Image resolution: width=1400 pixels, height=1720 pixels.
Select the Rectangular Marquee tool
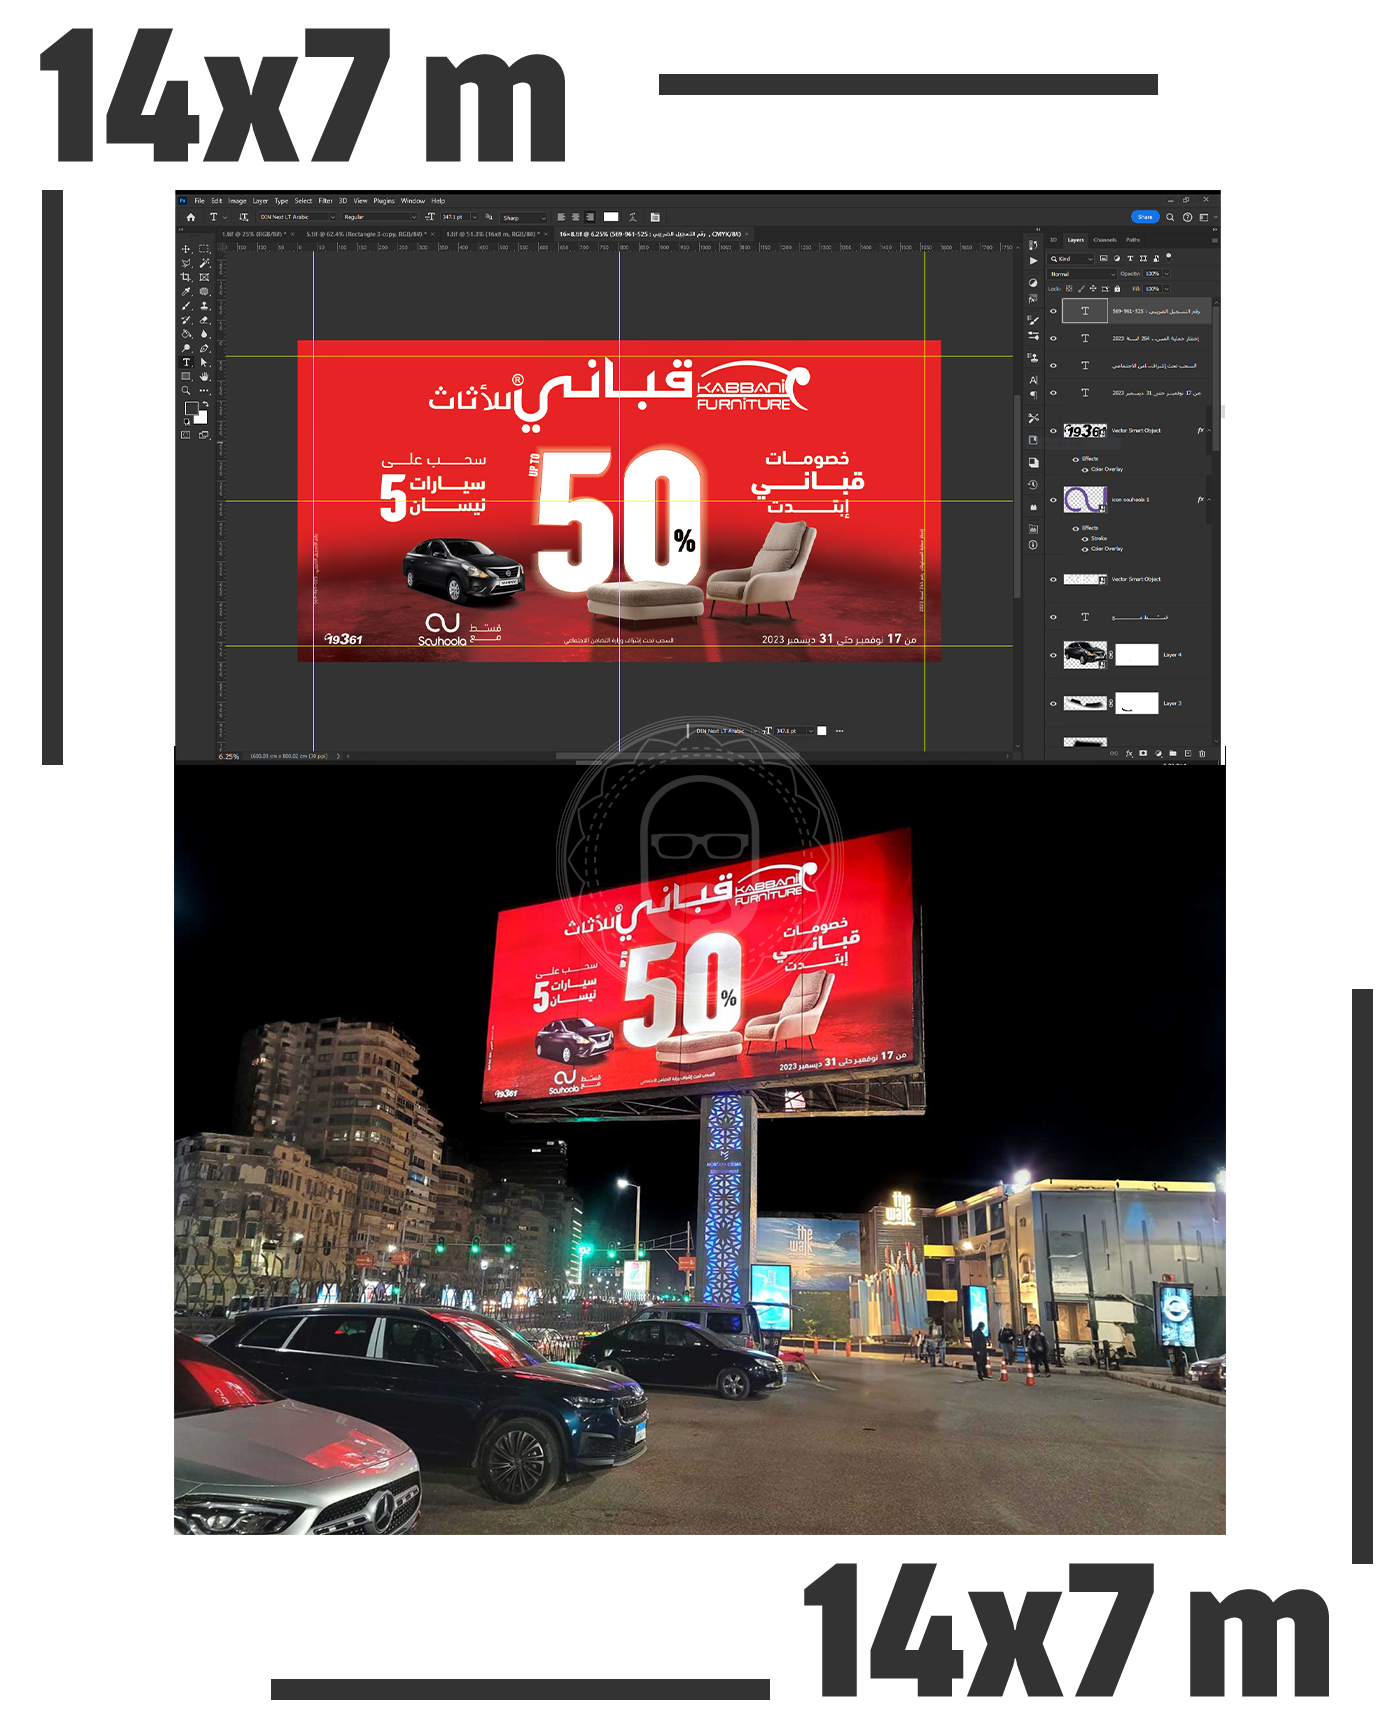(204, 249)
